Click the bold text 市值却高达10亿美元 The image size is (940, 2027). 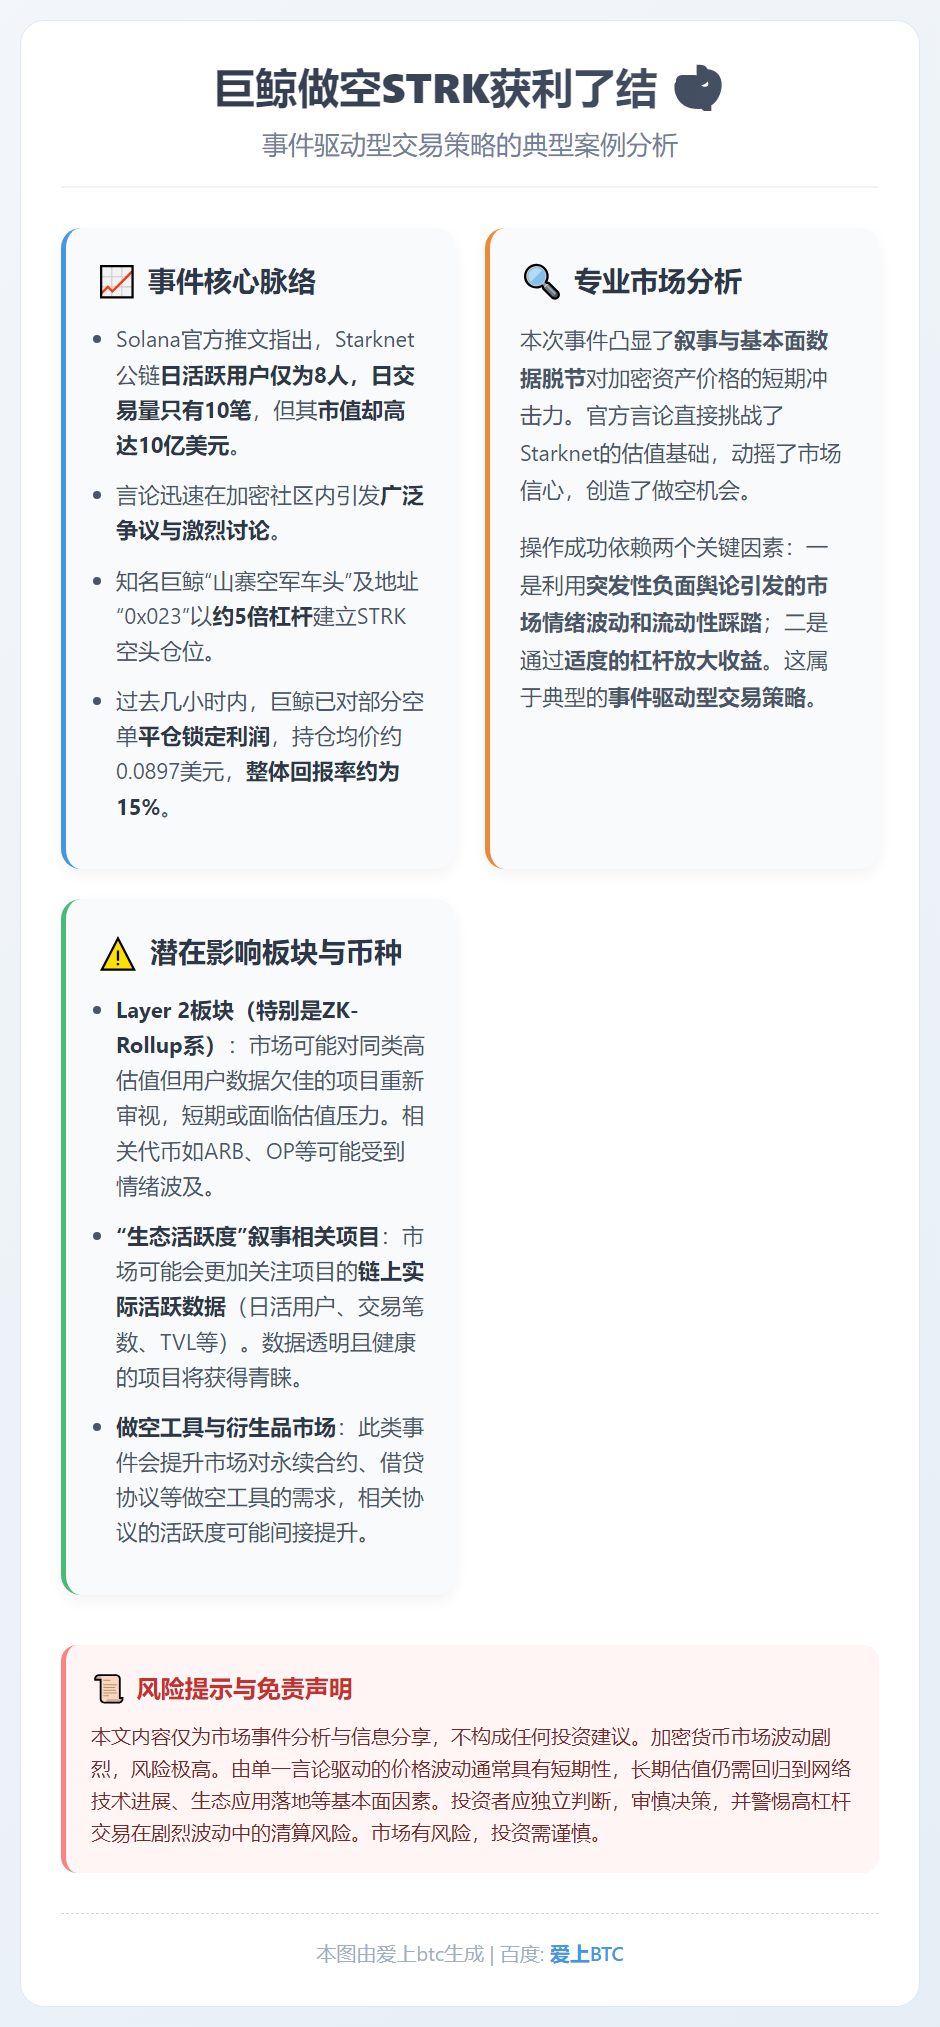coord(261,428)
